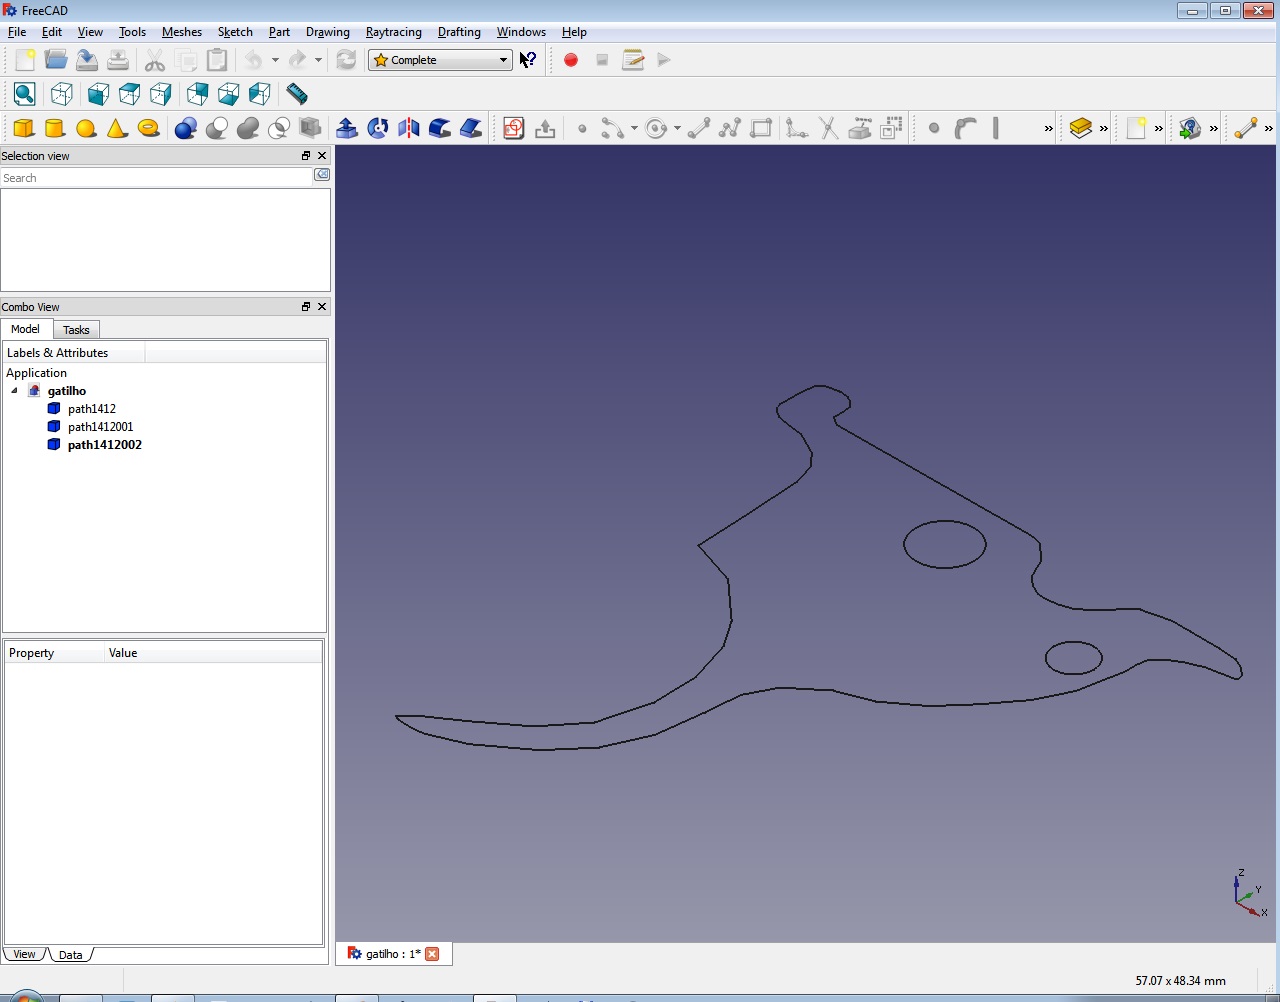
Task: Open the Drafting menu
Action: (459, 32)
